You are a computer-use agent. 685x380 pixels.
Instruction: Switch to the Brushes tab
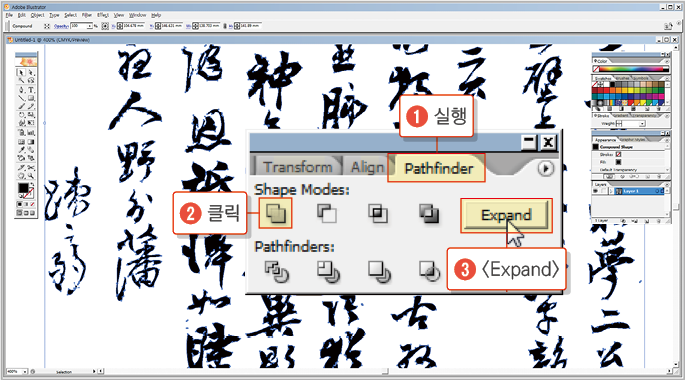[x=623, y=78]
